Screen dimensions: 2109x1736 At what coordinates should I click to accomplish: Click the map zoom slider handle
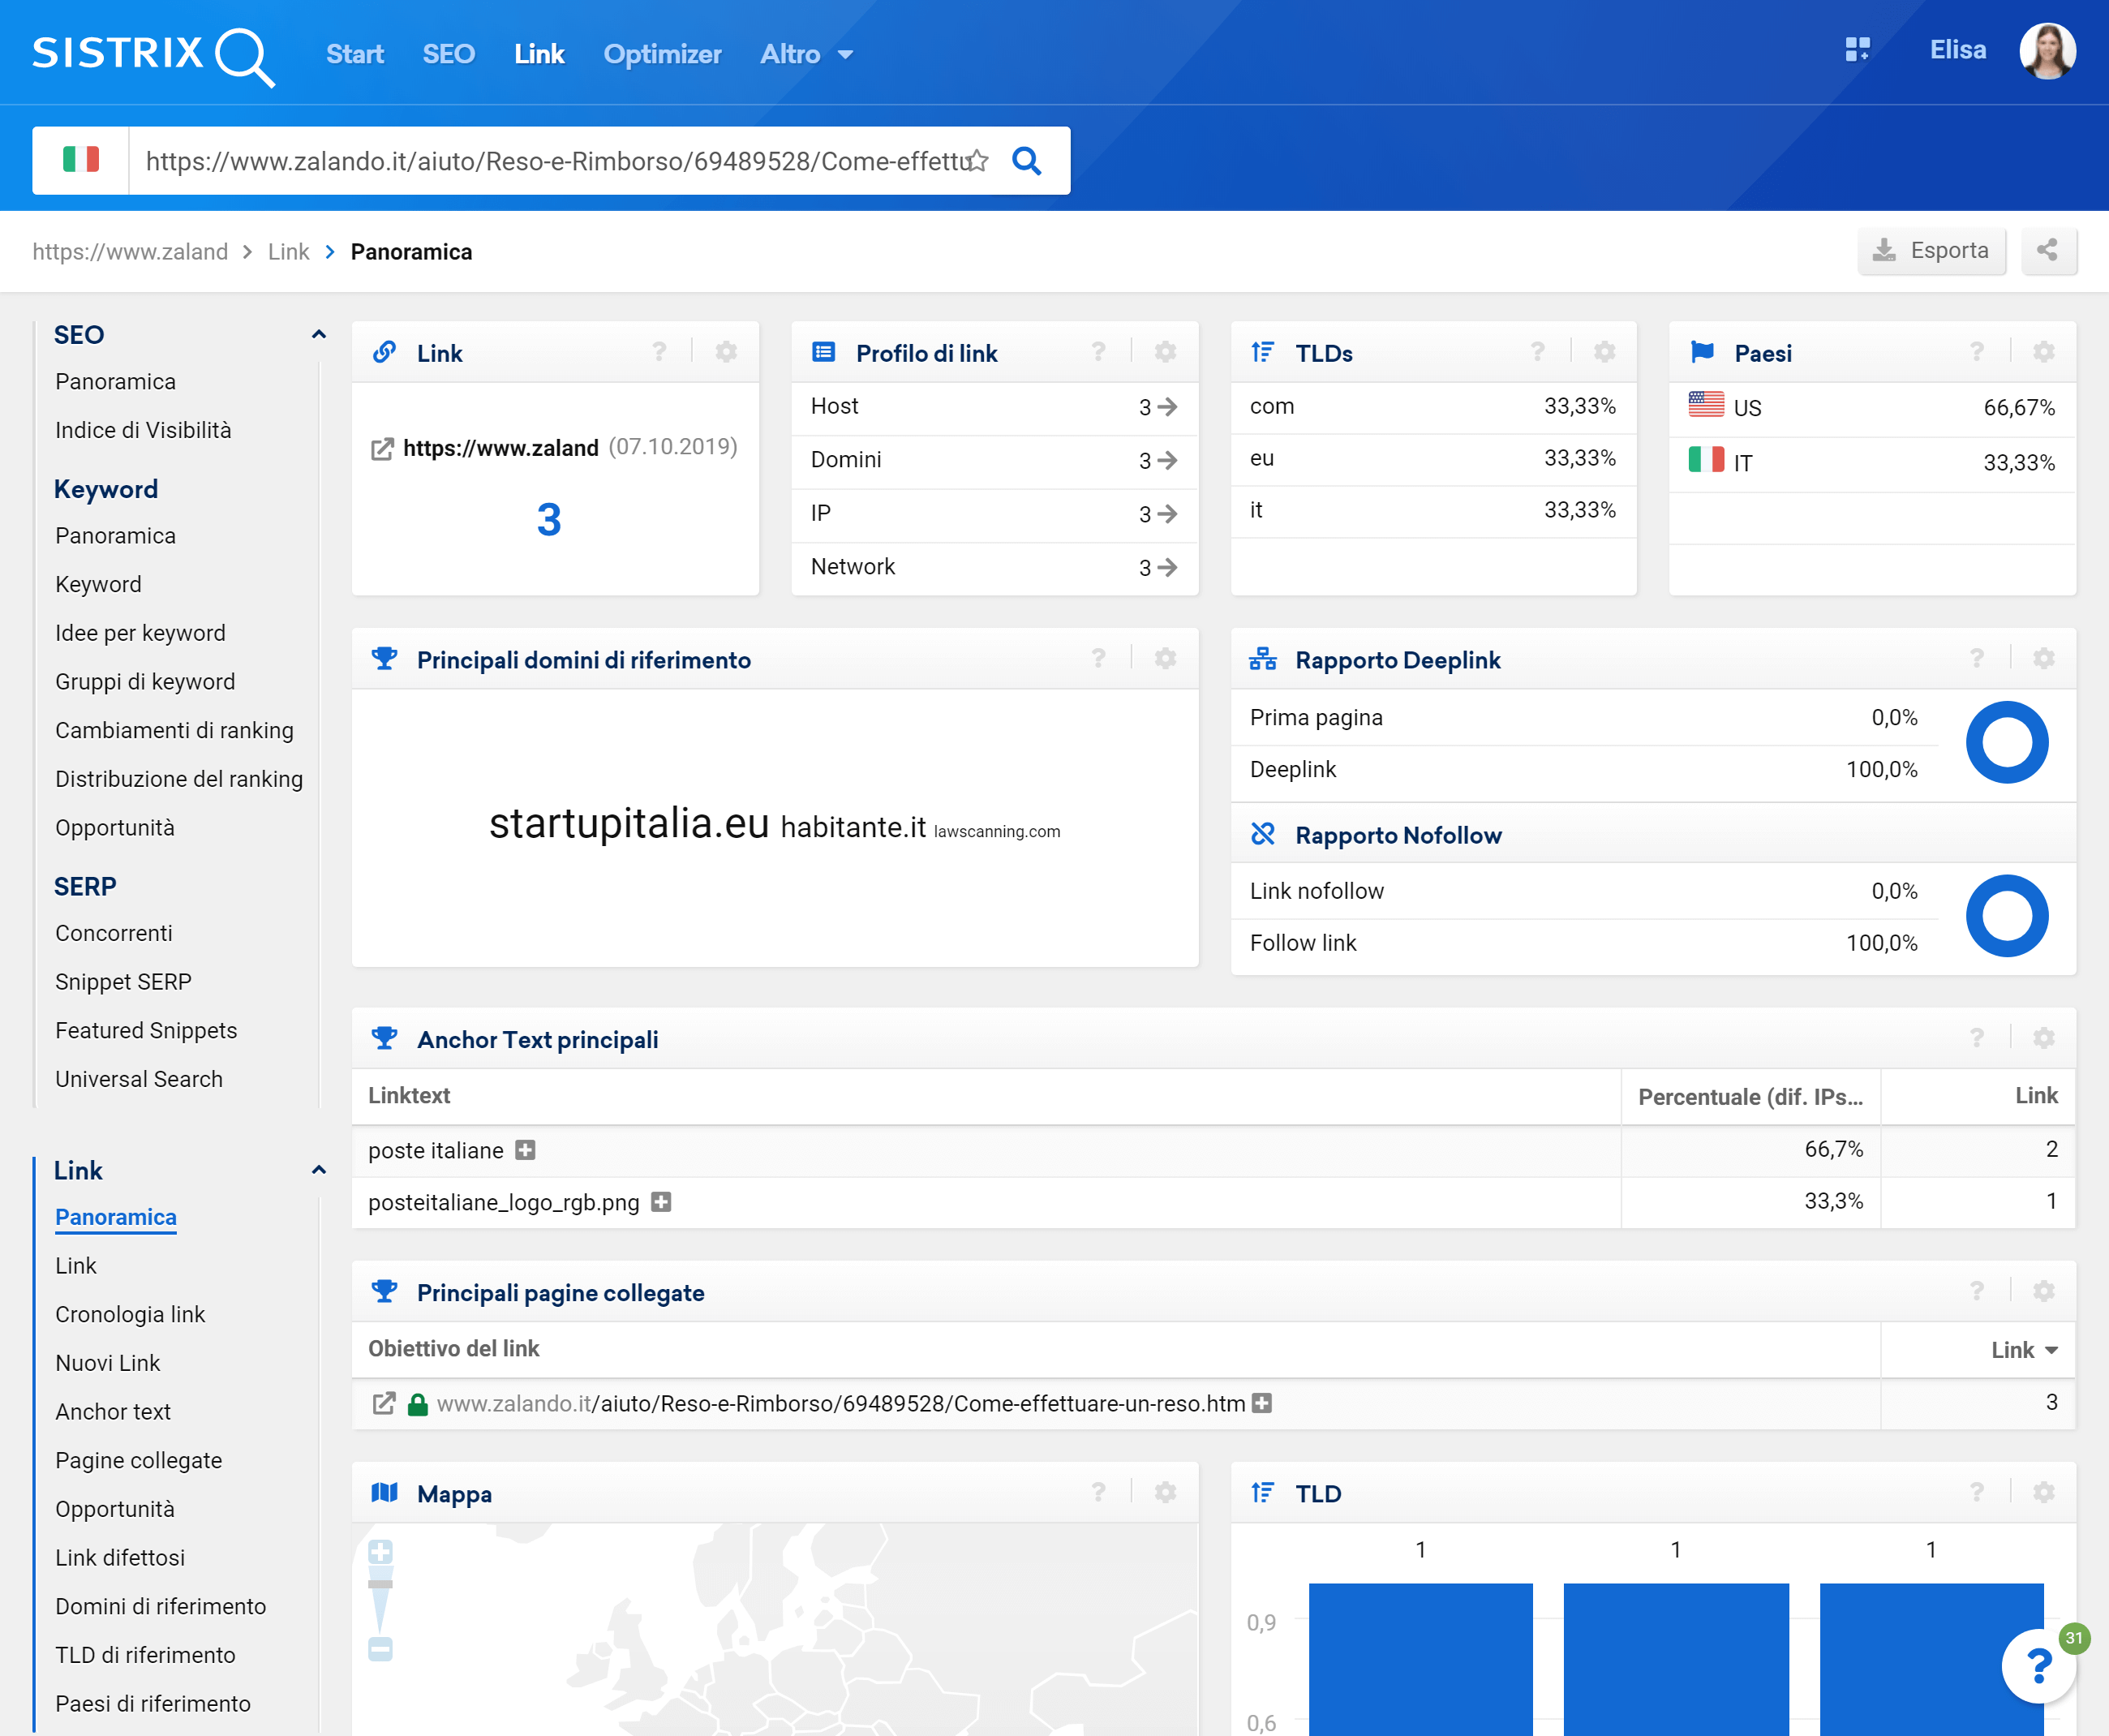pos(380,1584)
